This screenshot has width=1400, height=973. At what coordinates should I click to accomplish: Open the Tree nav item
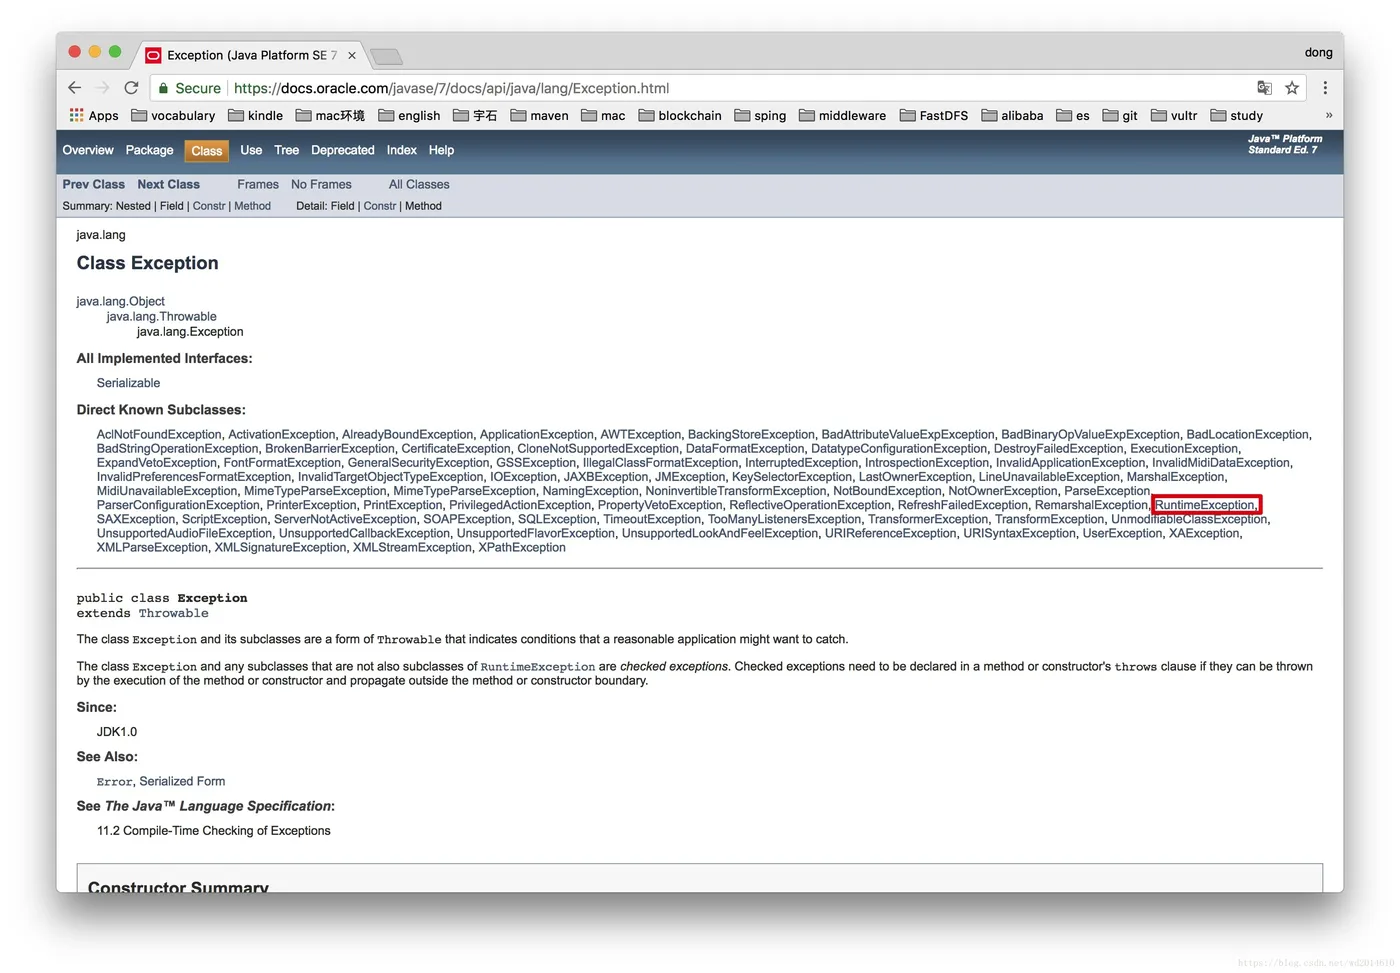[x=286, y=150]
